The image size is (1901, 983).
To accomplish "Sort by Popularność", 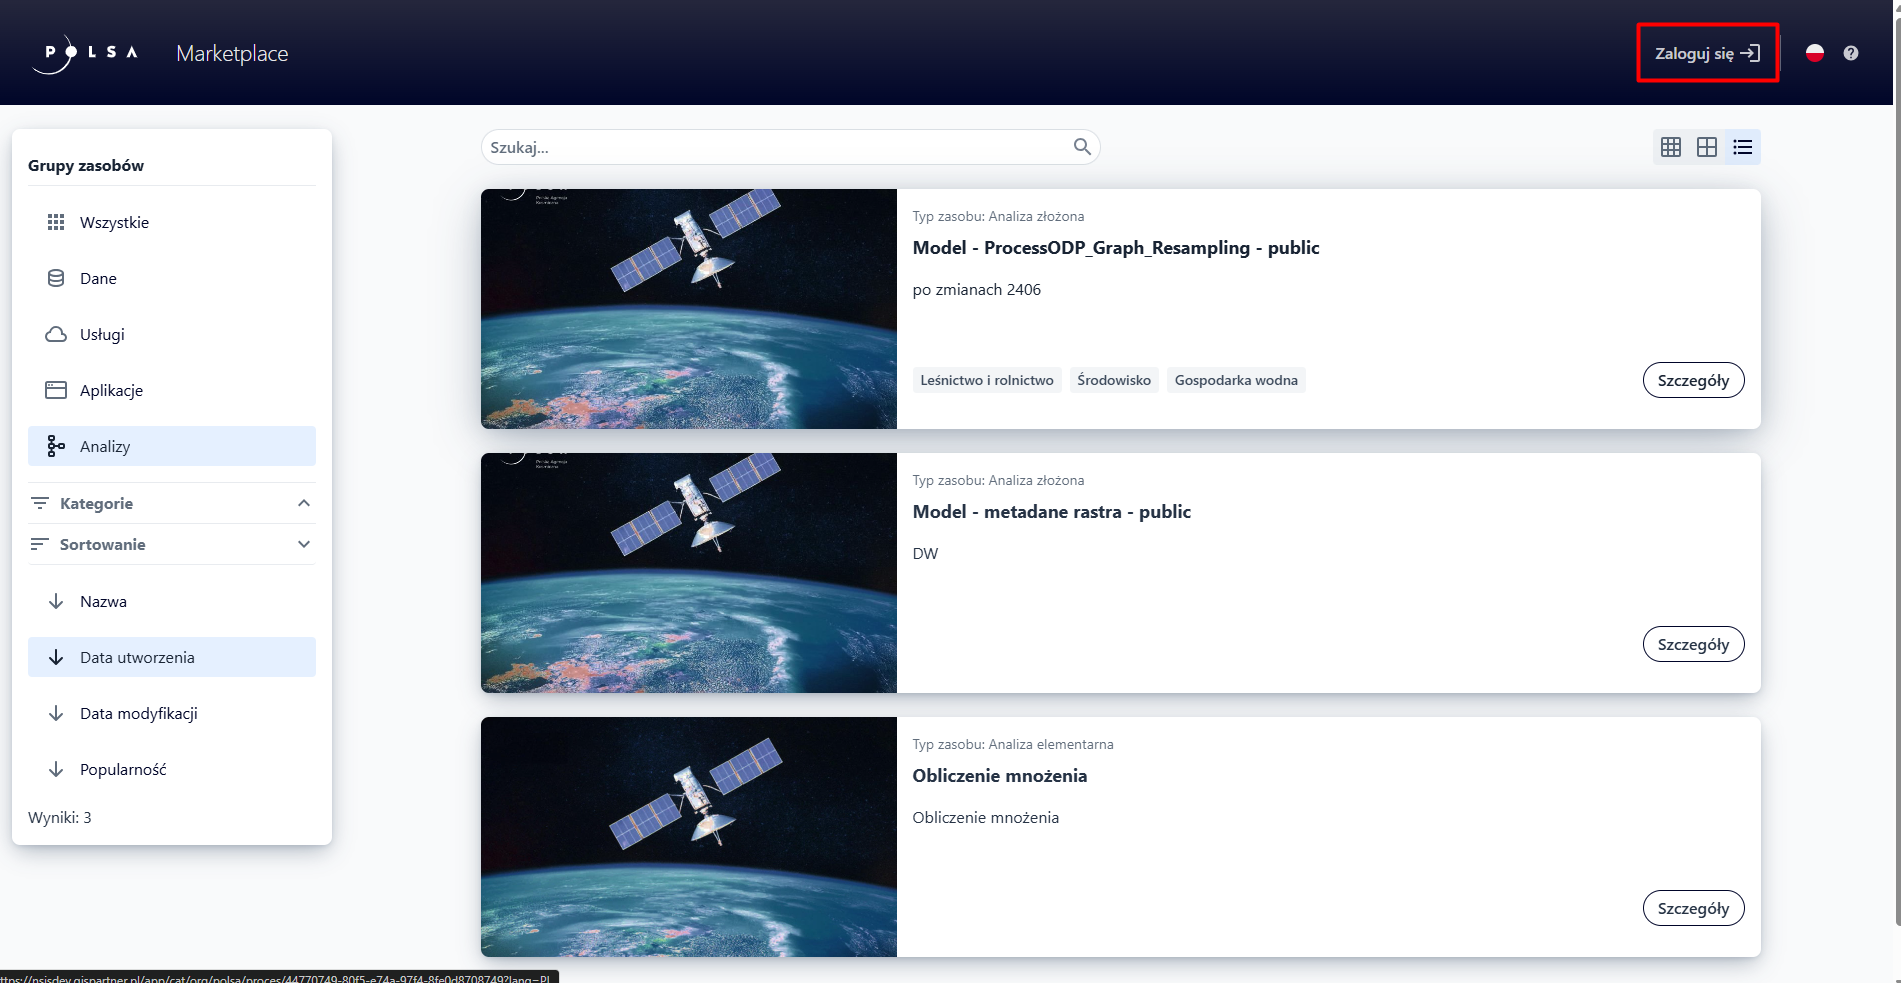I will tap(172, 769).
